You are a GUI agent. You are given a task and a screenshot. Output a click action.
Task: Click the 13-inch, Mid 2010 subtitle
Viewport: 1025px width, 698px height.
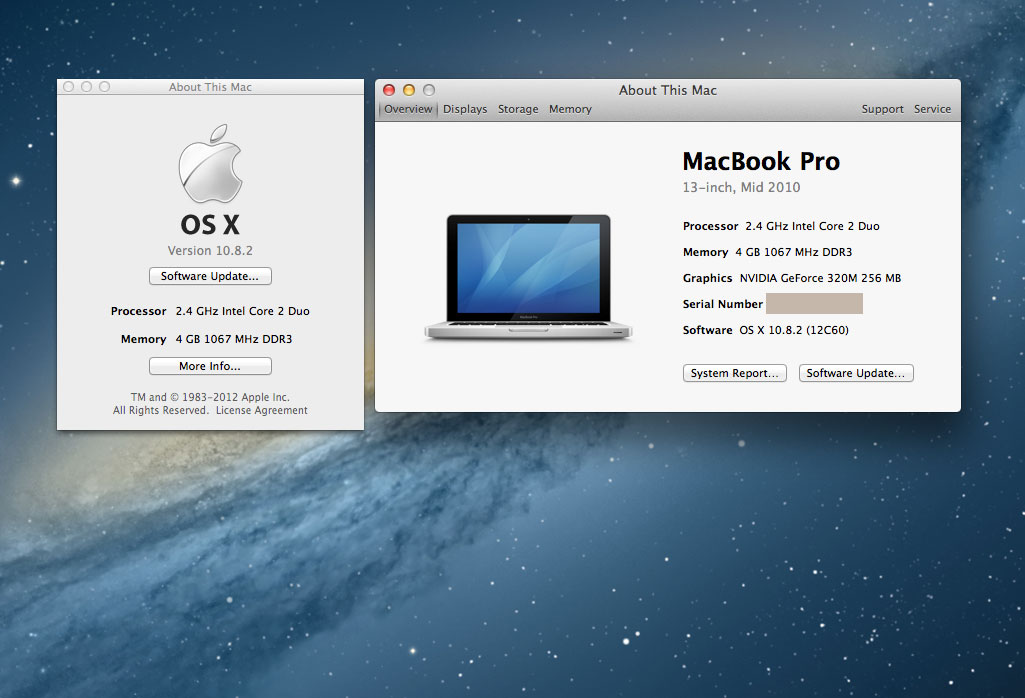point(741,188)
